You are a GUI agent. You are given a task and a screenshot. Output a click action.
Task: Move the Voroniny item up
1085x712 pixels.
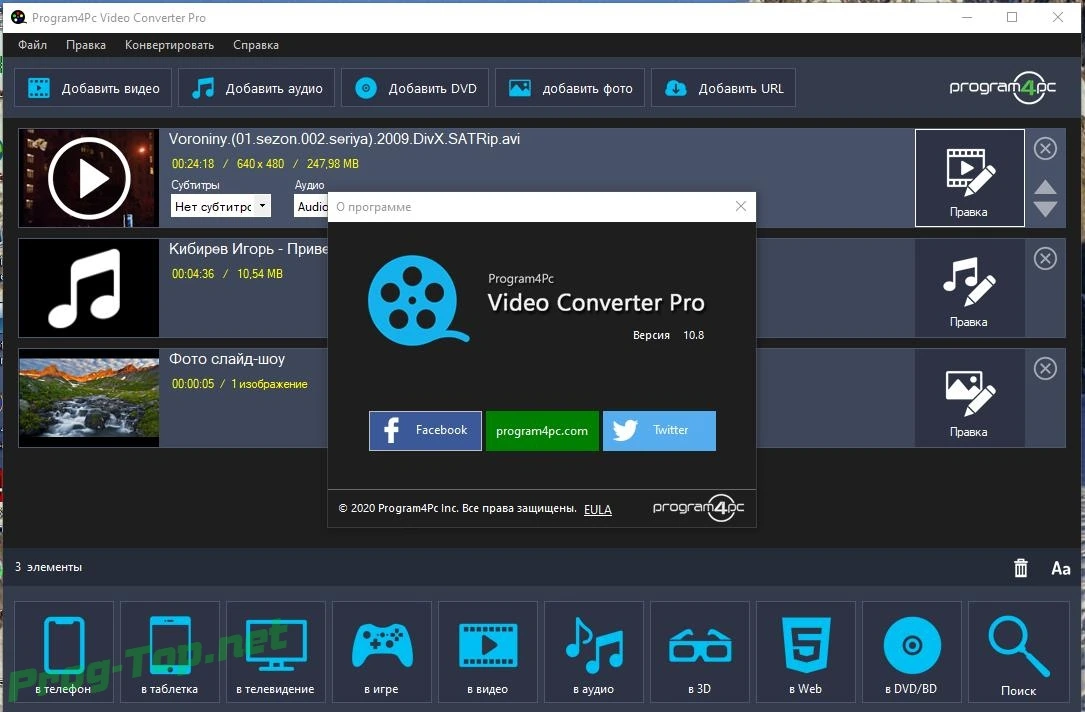point(1045,187)
